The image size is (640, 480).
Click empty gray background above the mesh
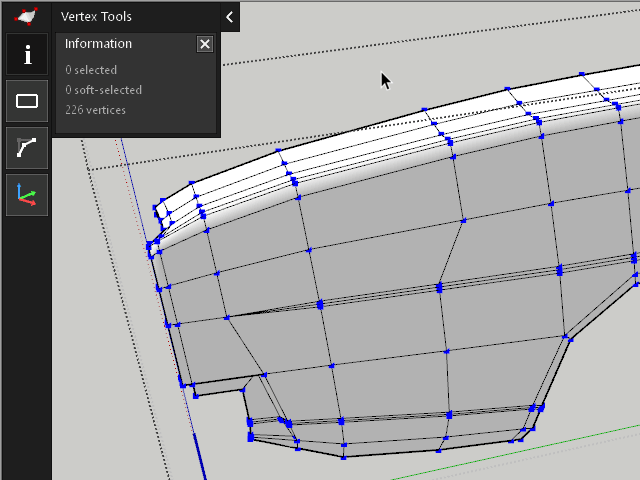click(x=450, y=40)
